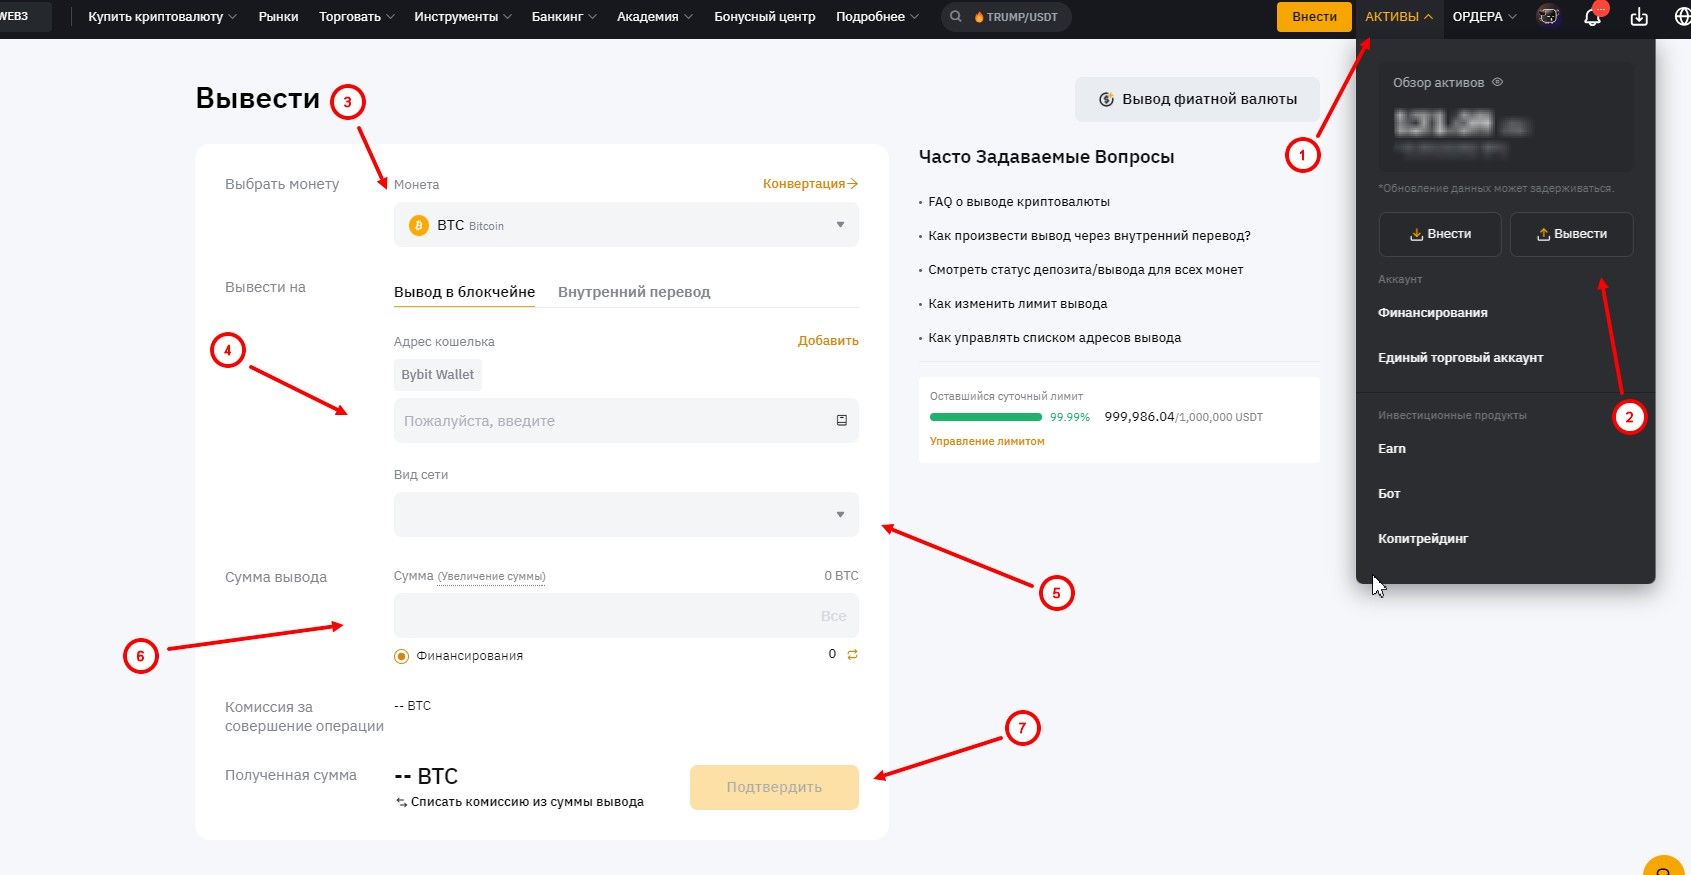Open Бот in assets menu
The height and width of the screenshot is (875, 1691).
1389,494
